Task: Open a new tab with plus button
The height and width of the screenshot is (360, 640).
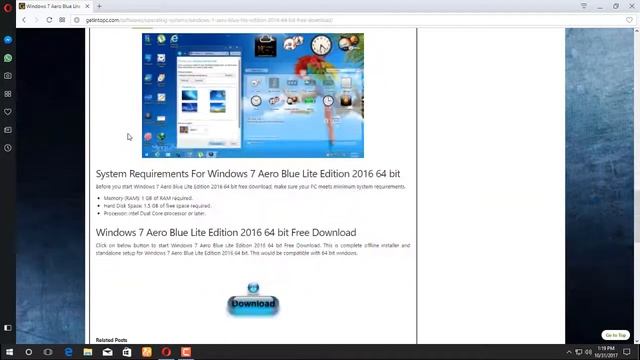Action: tap(99, 6)
